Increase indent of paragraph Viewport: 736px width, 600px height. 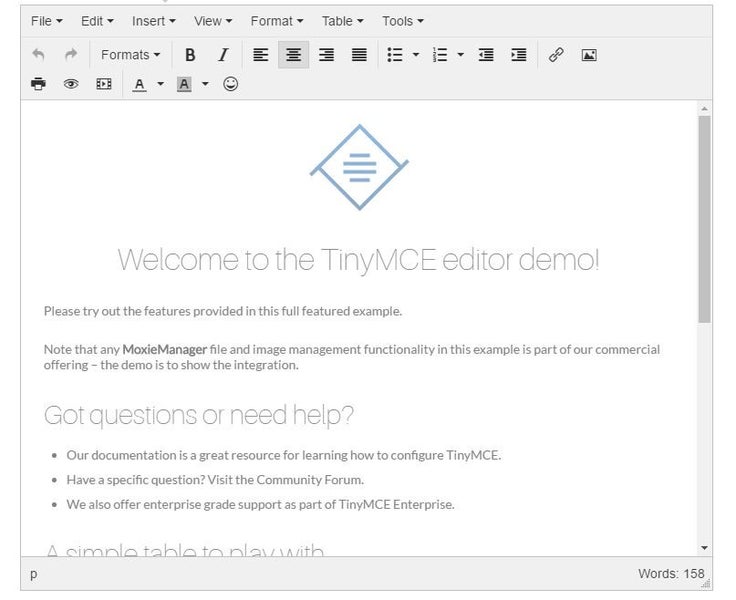click(x=519, y=55)
